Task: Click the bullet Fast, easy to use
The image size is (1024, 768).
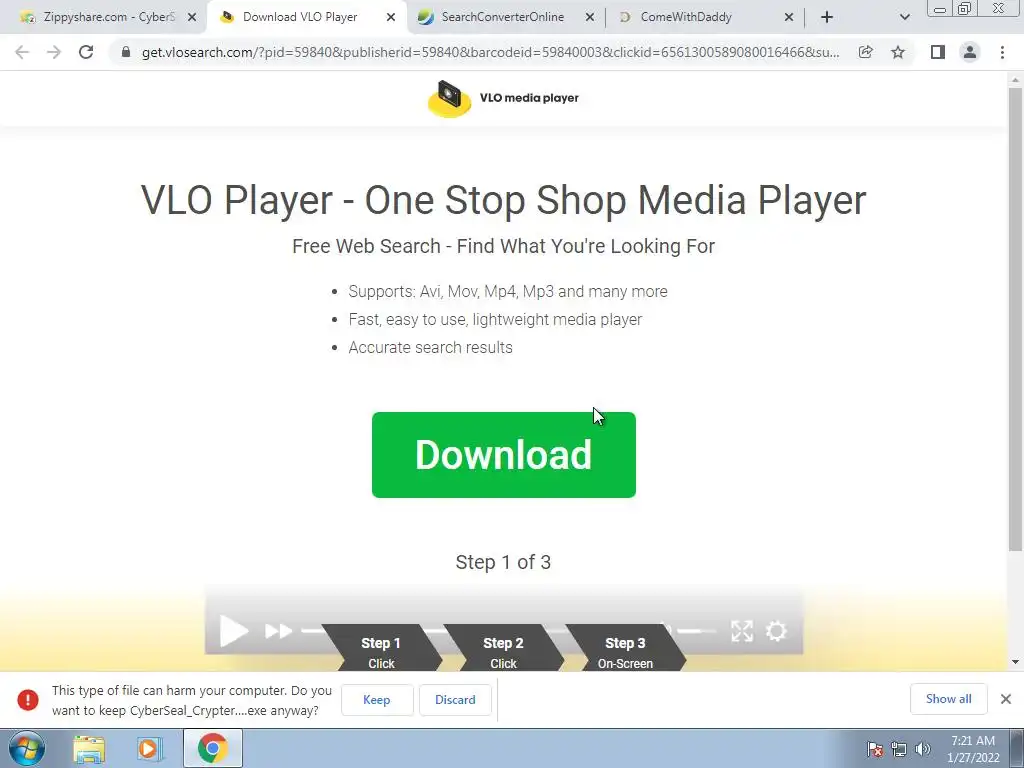Action: point(495,319)
